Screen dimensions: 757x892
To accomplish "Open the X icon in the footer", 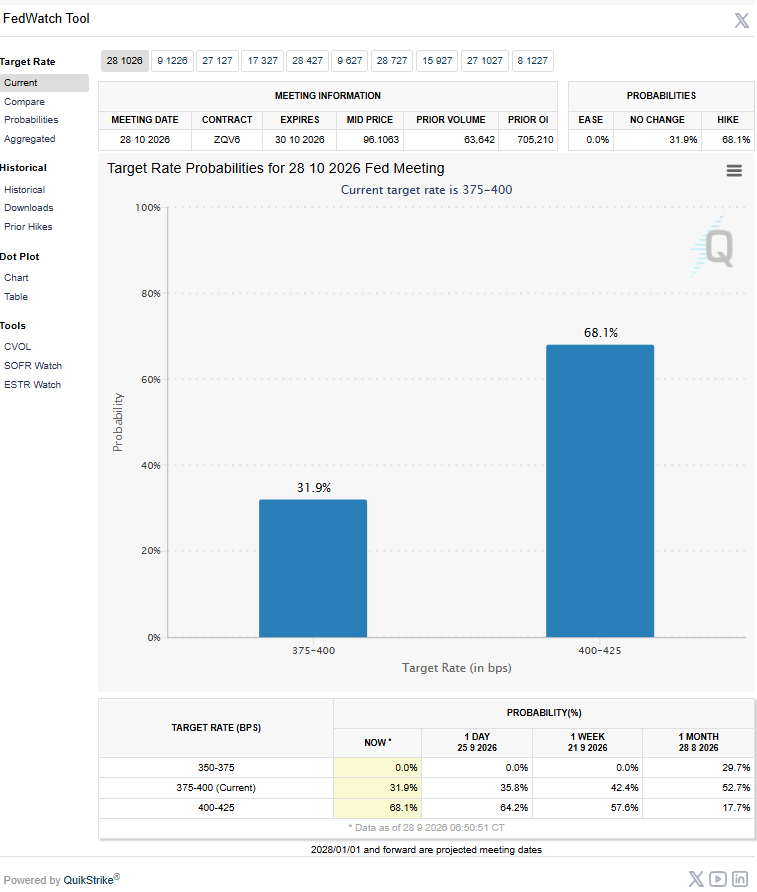I will tap(696, 878).
